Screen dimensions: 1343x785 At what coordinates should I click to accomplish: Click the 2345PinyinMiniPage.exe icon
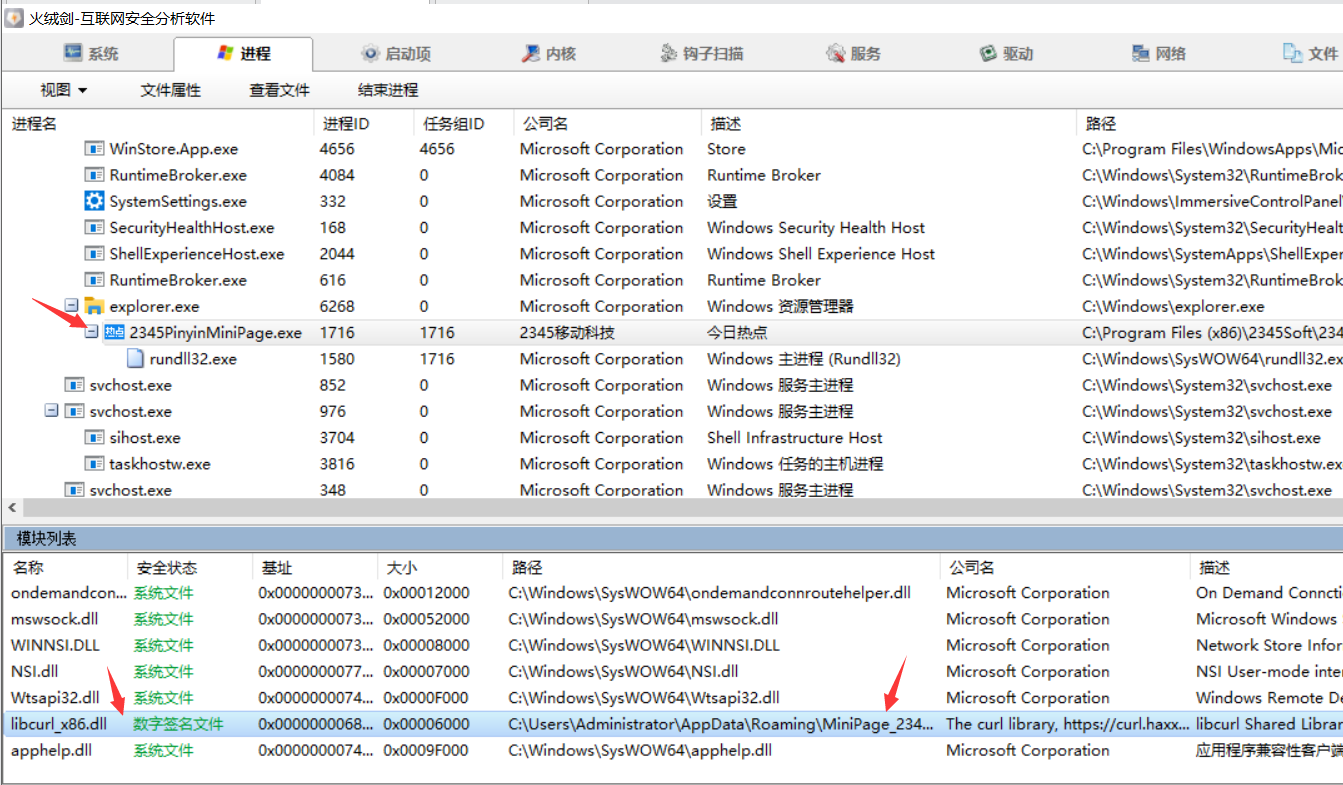coord(114,333)
